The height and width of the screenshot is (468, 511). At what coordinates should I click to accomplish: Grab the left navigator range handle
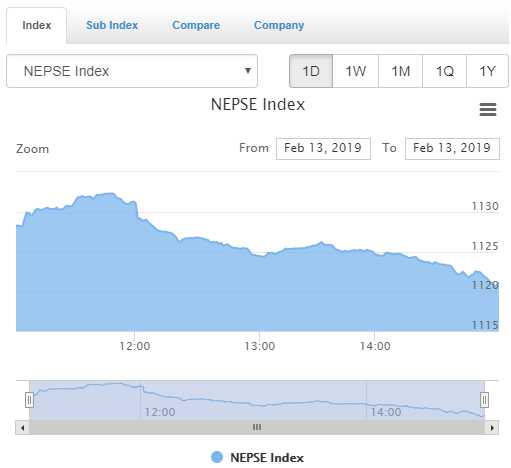point(29,400)
